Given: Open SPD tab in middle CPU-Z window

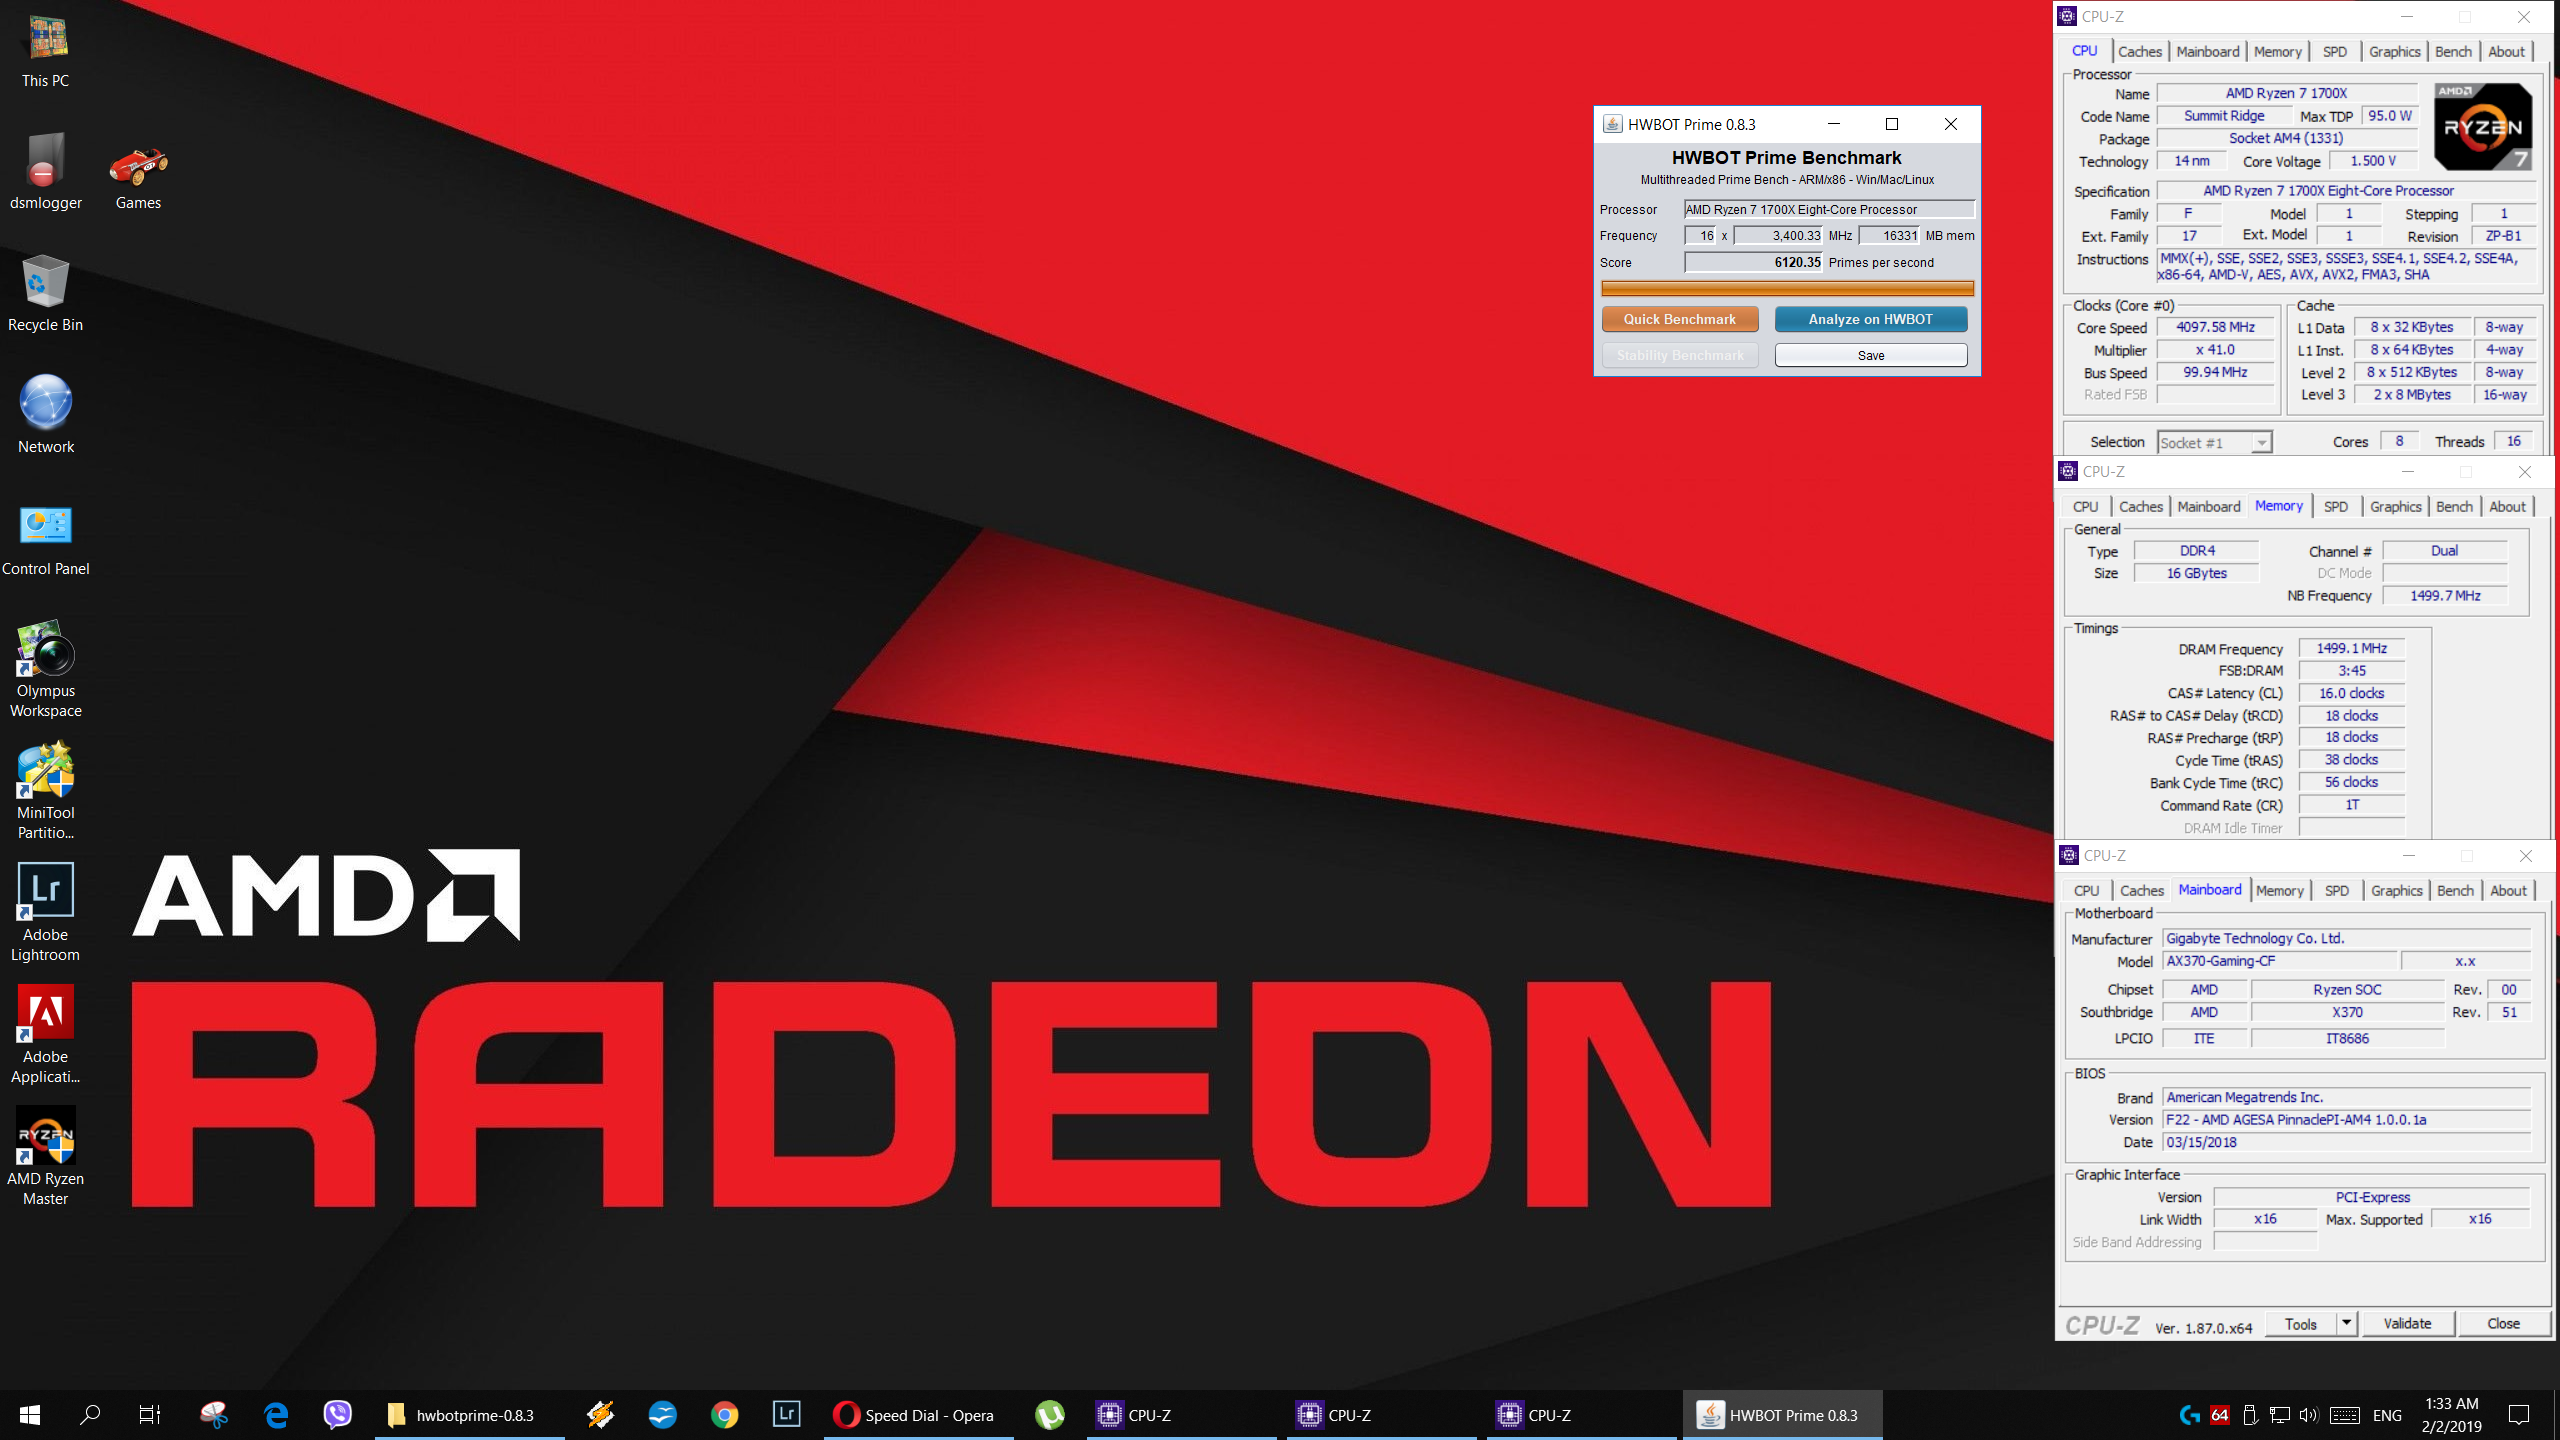Looking at the screenshot, I should 2336,506.
